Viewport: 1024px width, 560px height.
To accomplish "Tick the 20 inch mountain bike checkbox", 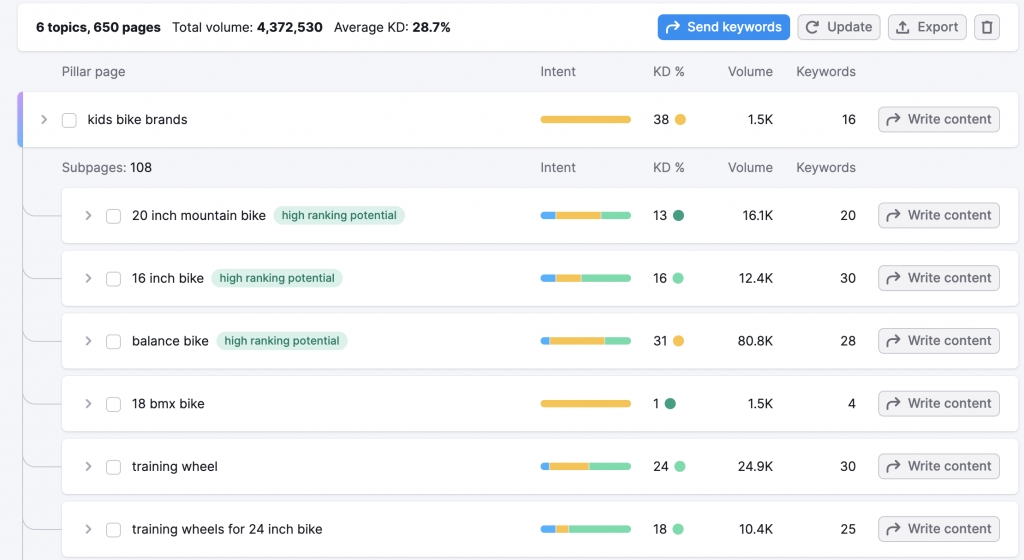I will 114,216.
